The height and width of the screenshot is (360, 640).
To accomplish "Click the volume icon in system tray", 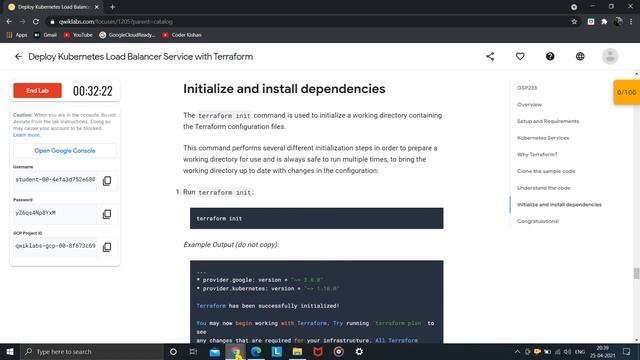I will click(x=567, y=351).
